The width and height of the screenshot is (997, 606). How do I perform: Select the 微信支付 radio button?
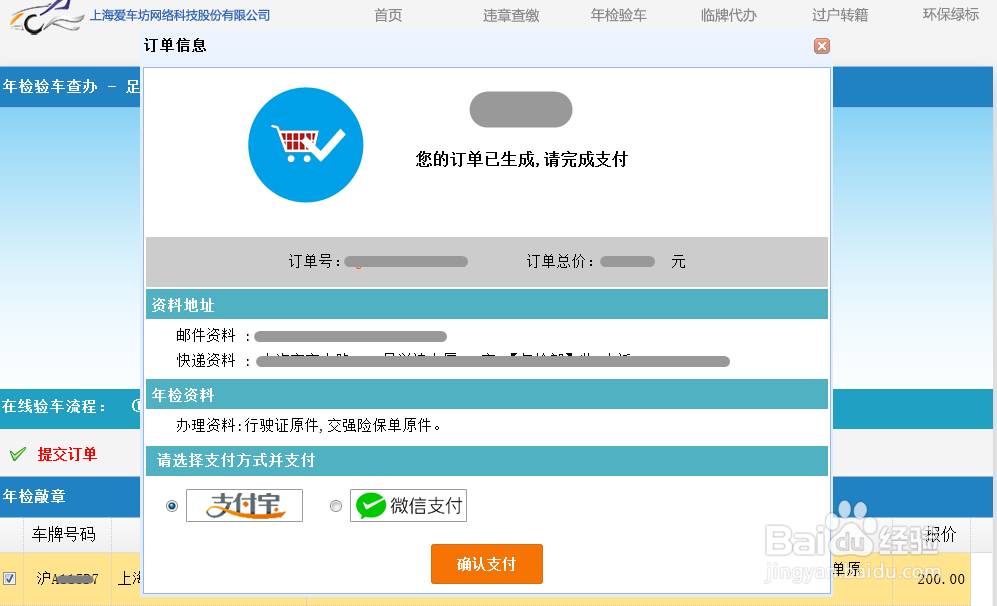(336, 506)
